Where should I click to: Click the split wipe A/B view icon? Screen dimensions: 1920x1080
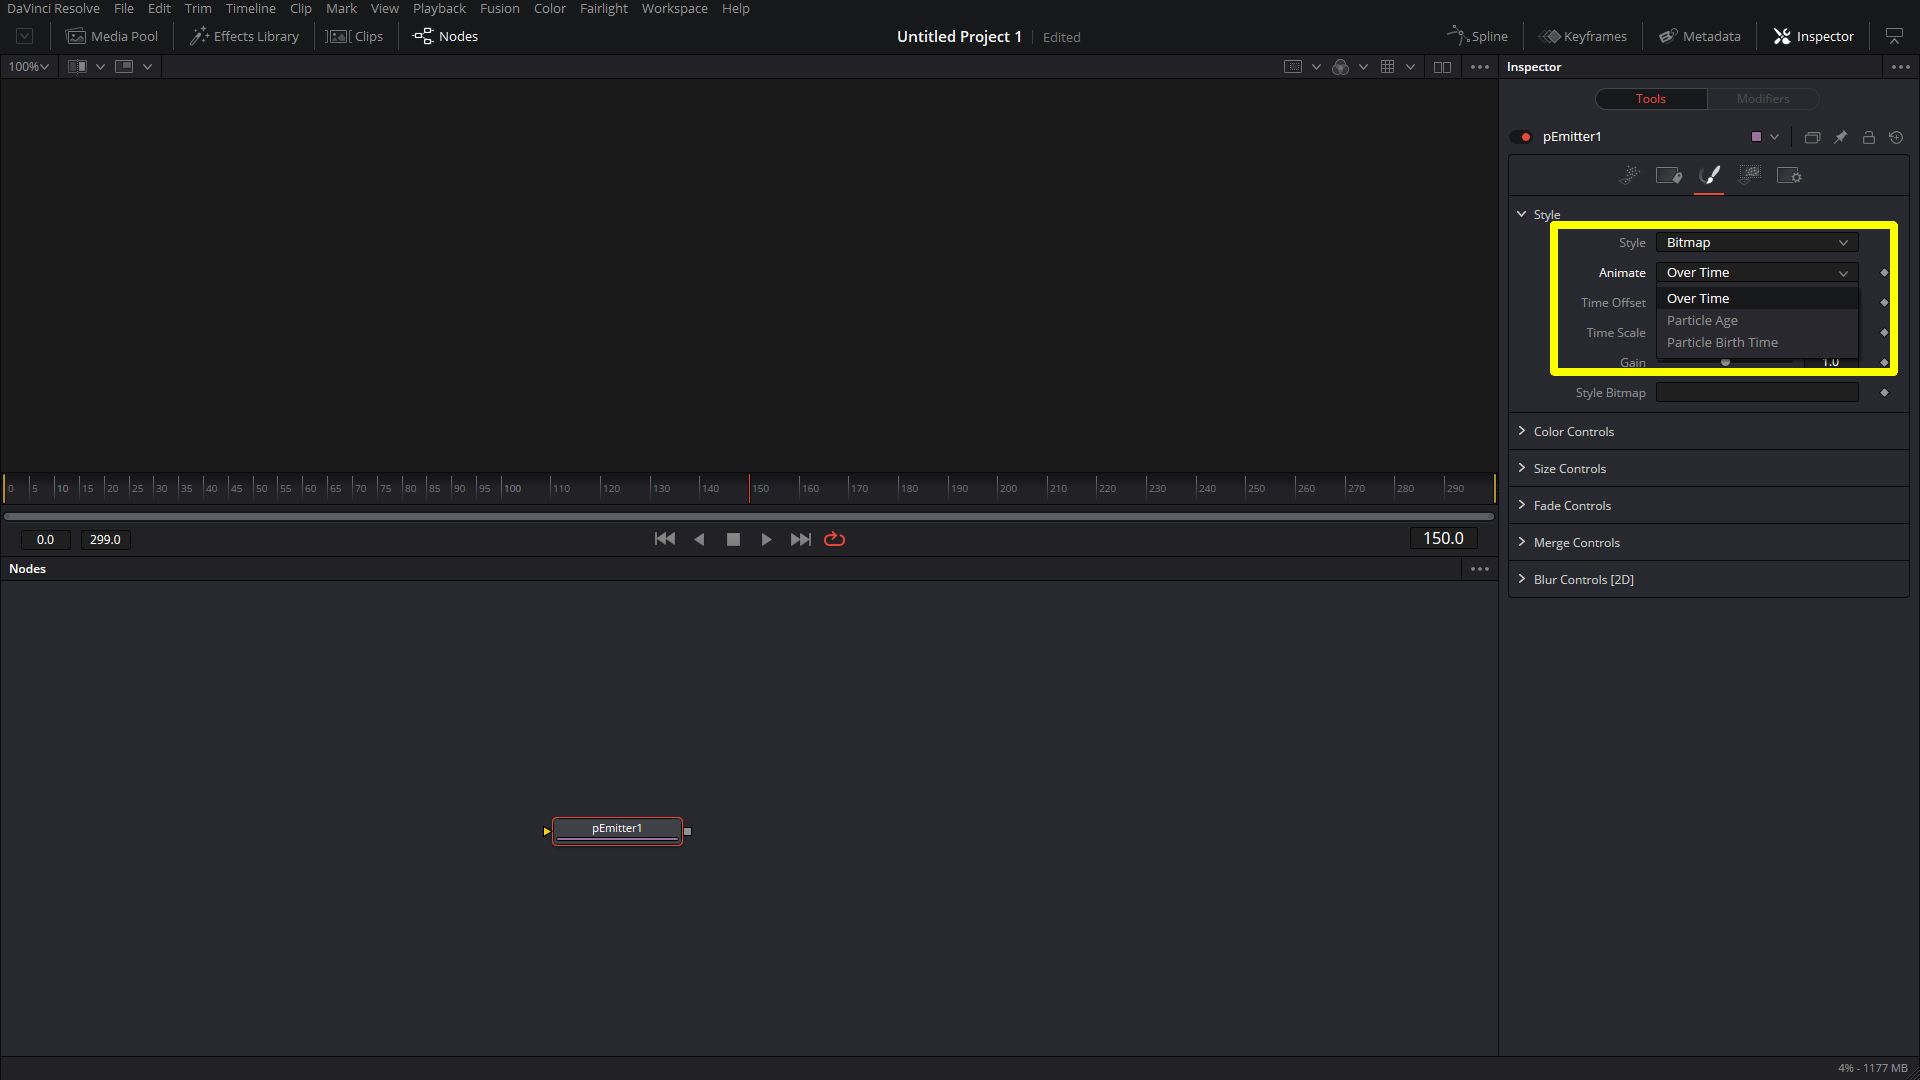(x=77, y=67)
